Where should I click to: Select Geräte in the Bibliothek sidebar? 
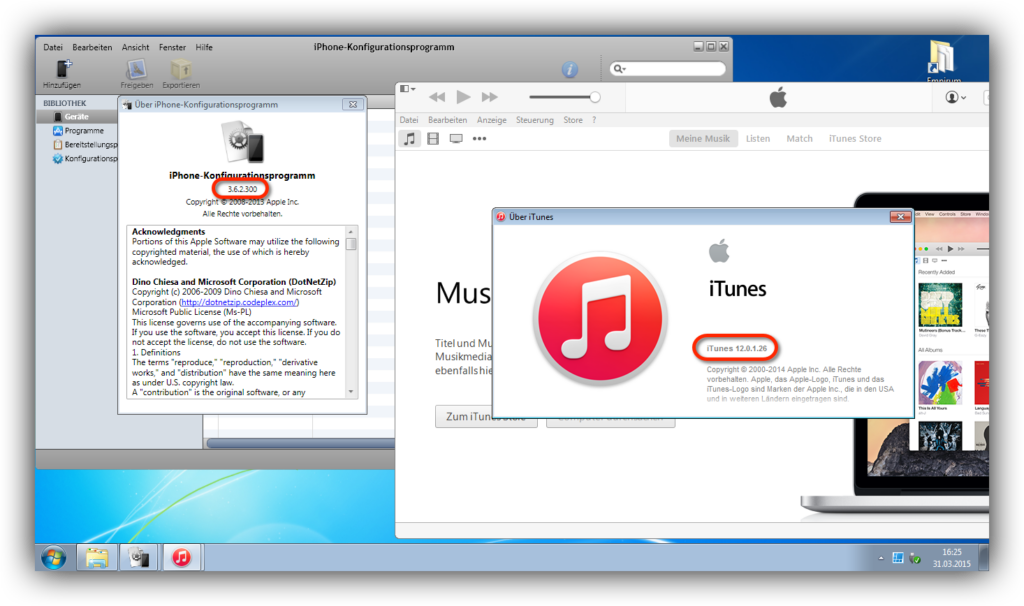click(76, 117)
